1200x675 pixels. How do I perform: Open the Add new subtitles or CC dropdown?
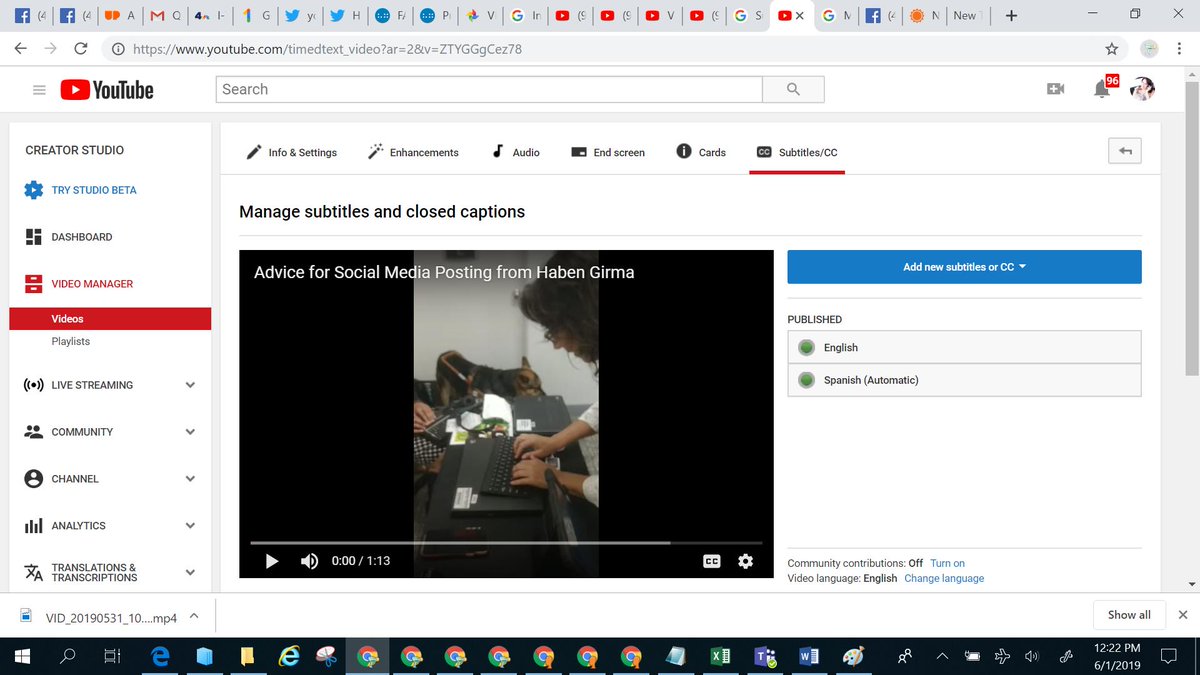click(963, 267)
